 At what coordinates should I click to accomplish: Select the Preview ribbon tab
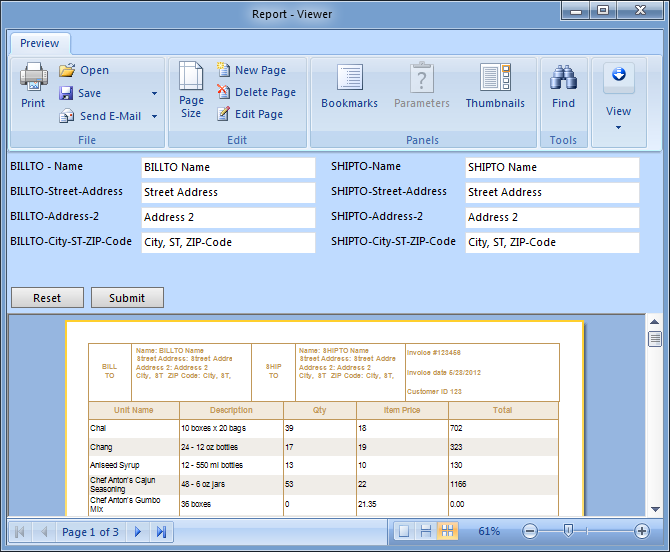(x=40, y=43)
